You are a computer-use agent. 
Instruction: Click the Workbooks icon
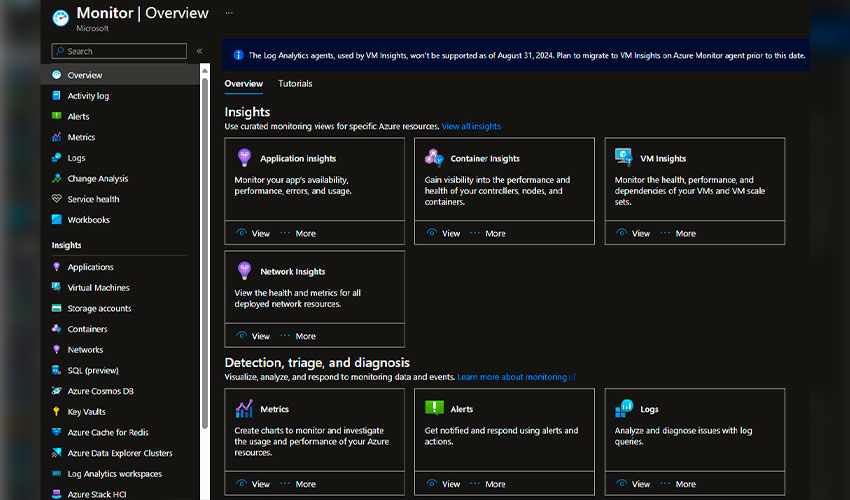56,219
